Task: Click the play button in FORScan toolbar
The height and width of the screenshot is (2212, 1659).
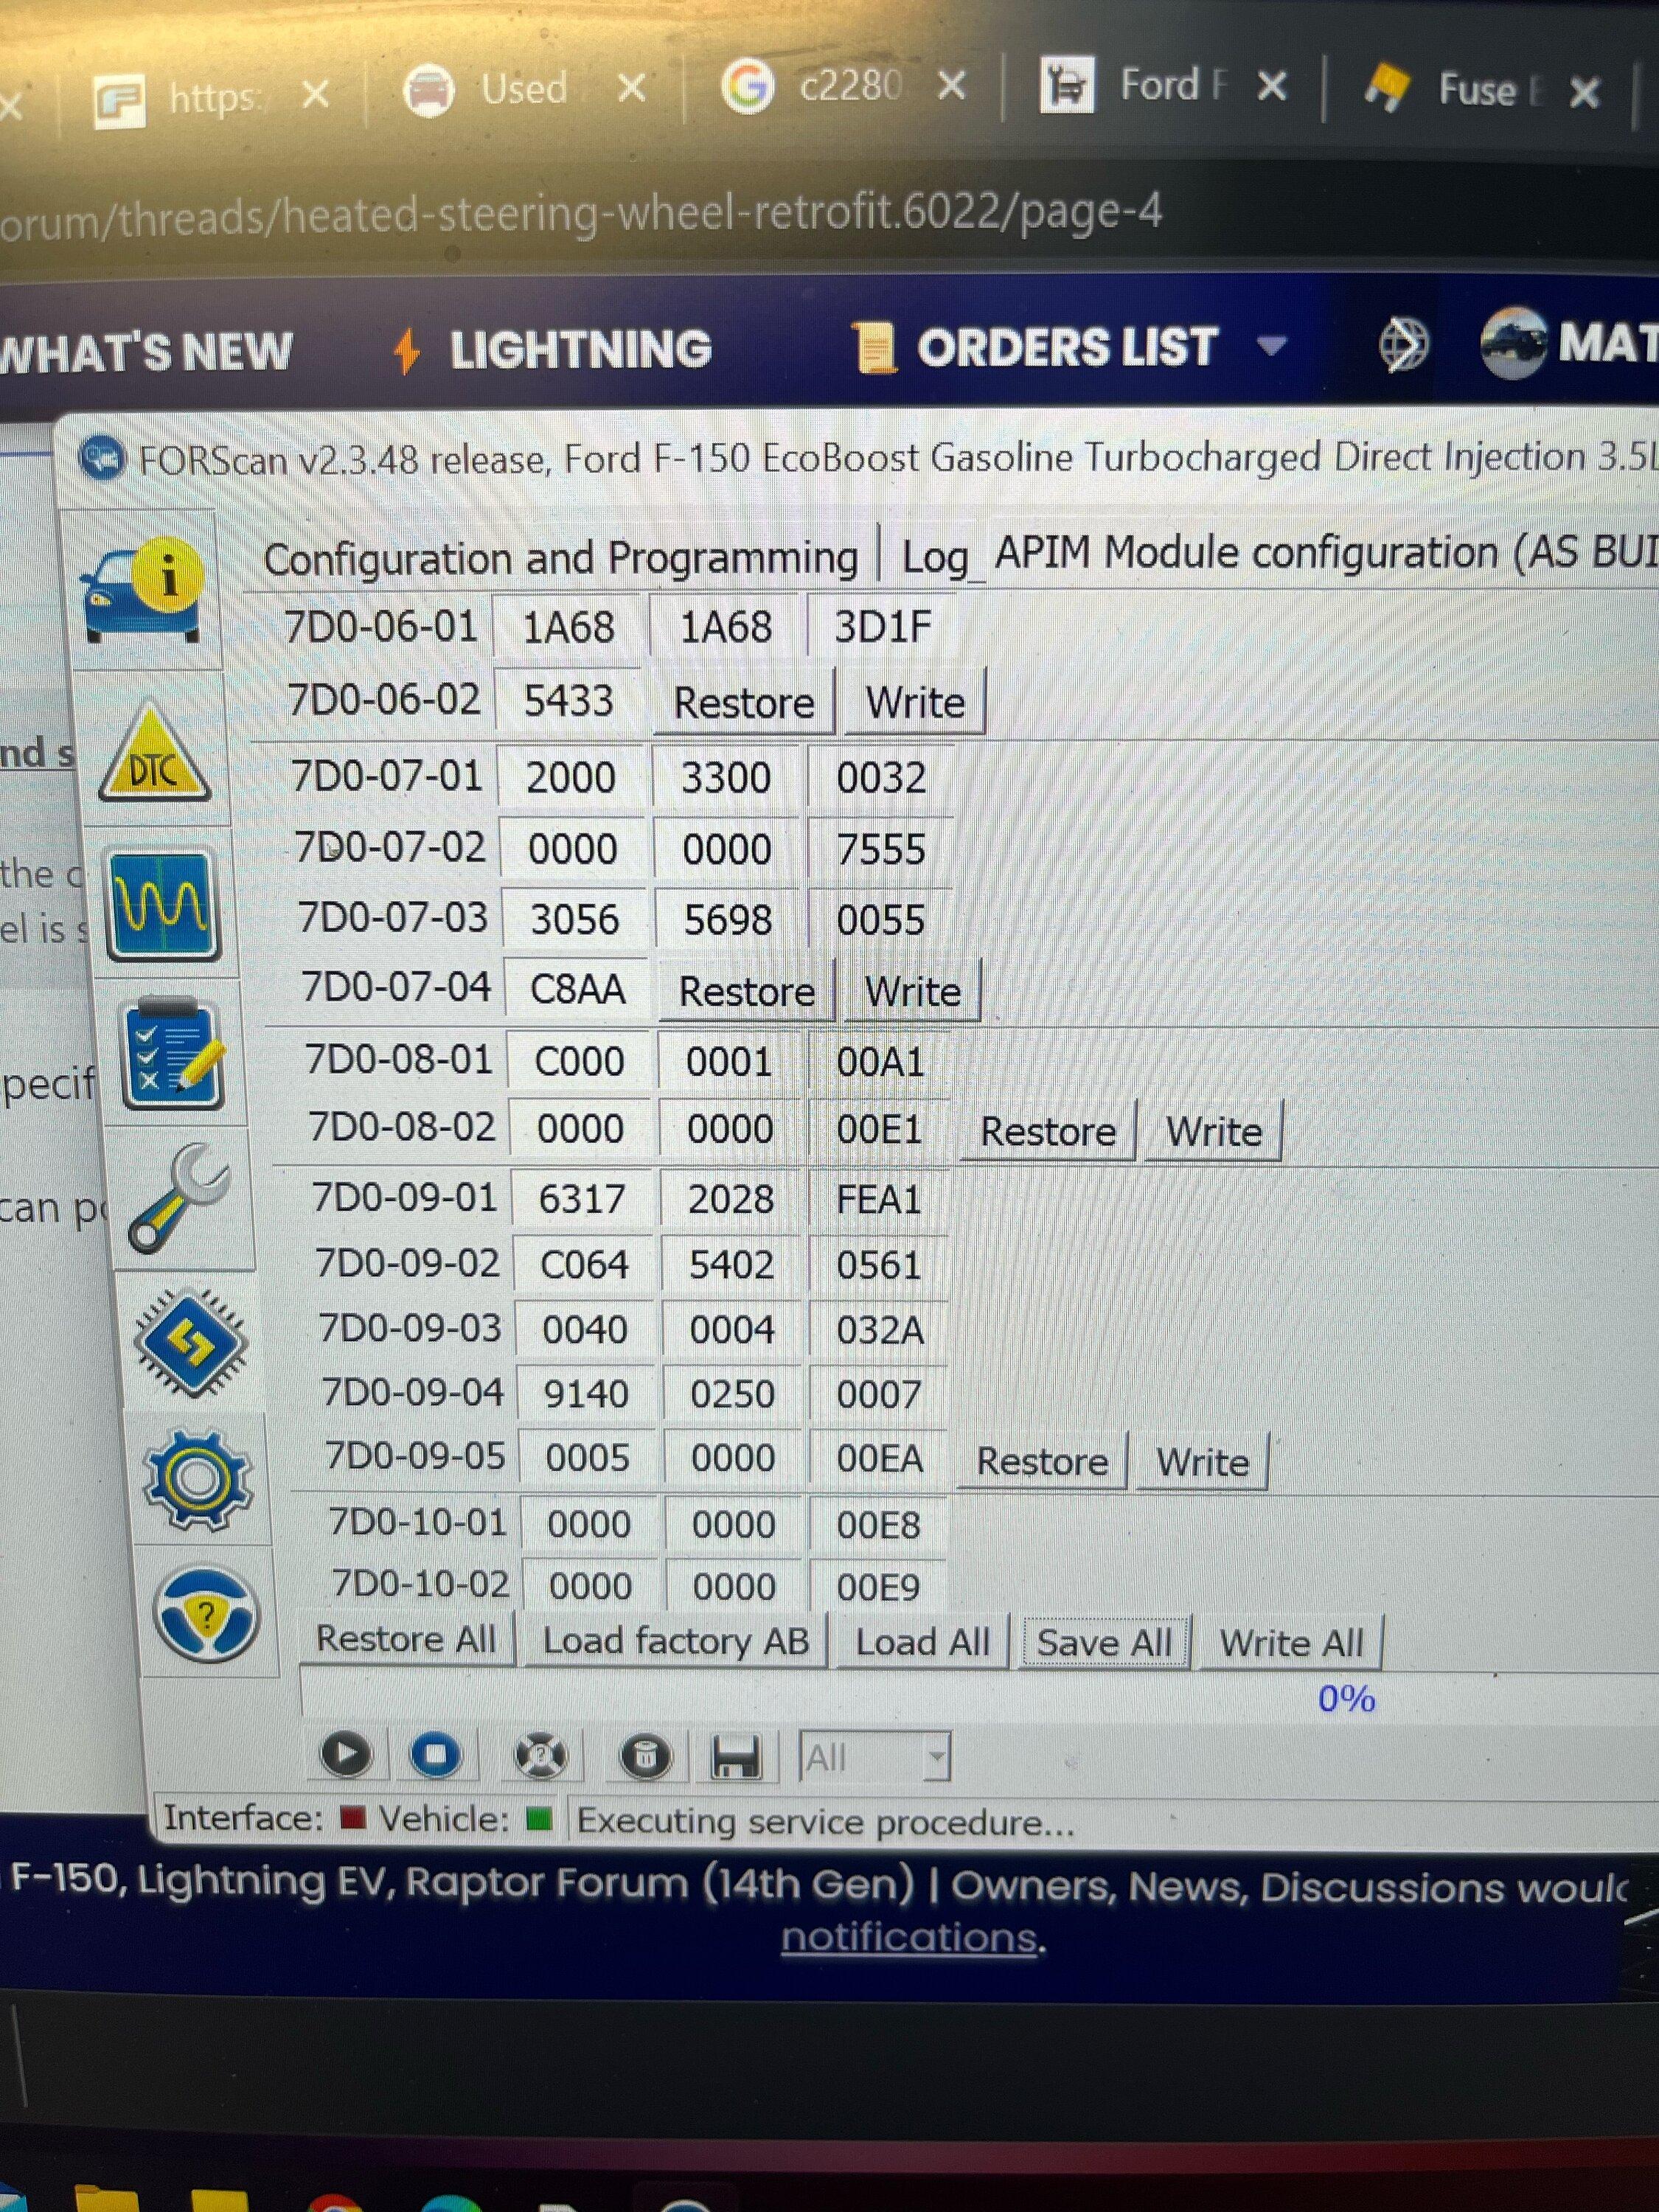Action: 346,1754
